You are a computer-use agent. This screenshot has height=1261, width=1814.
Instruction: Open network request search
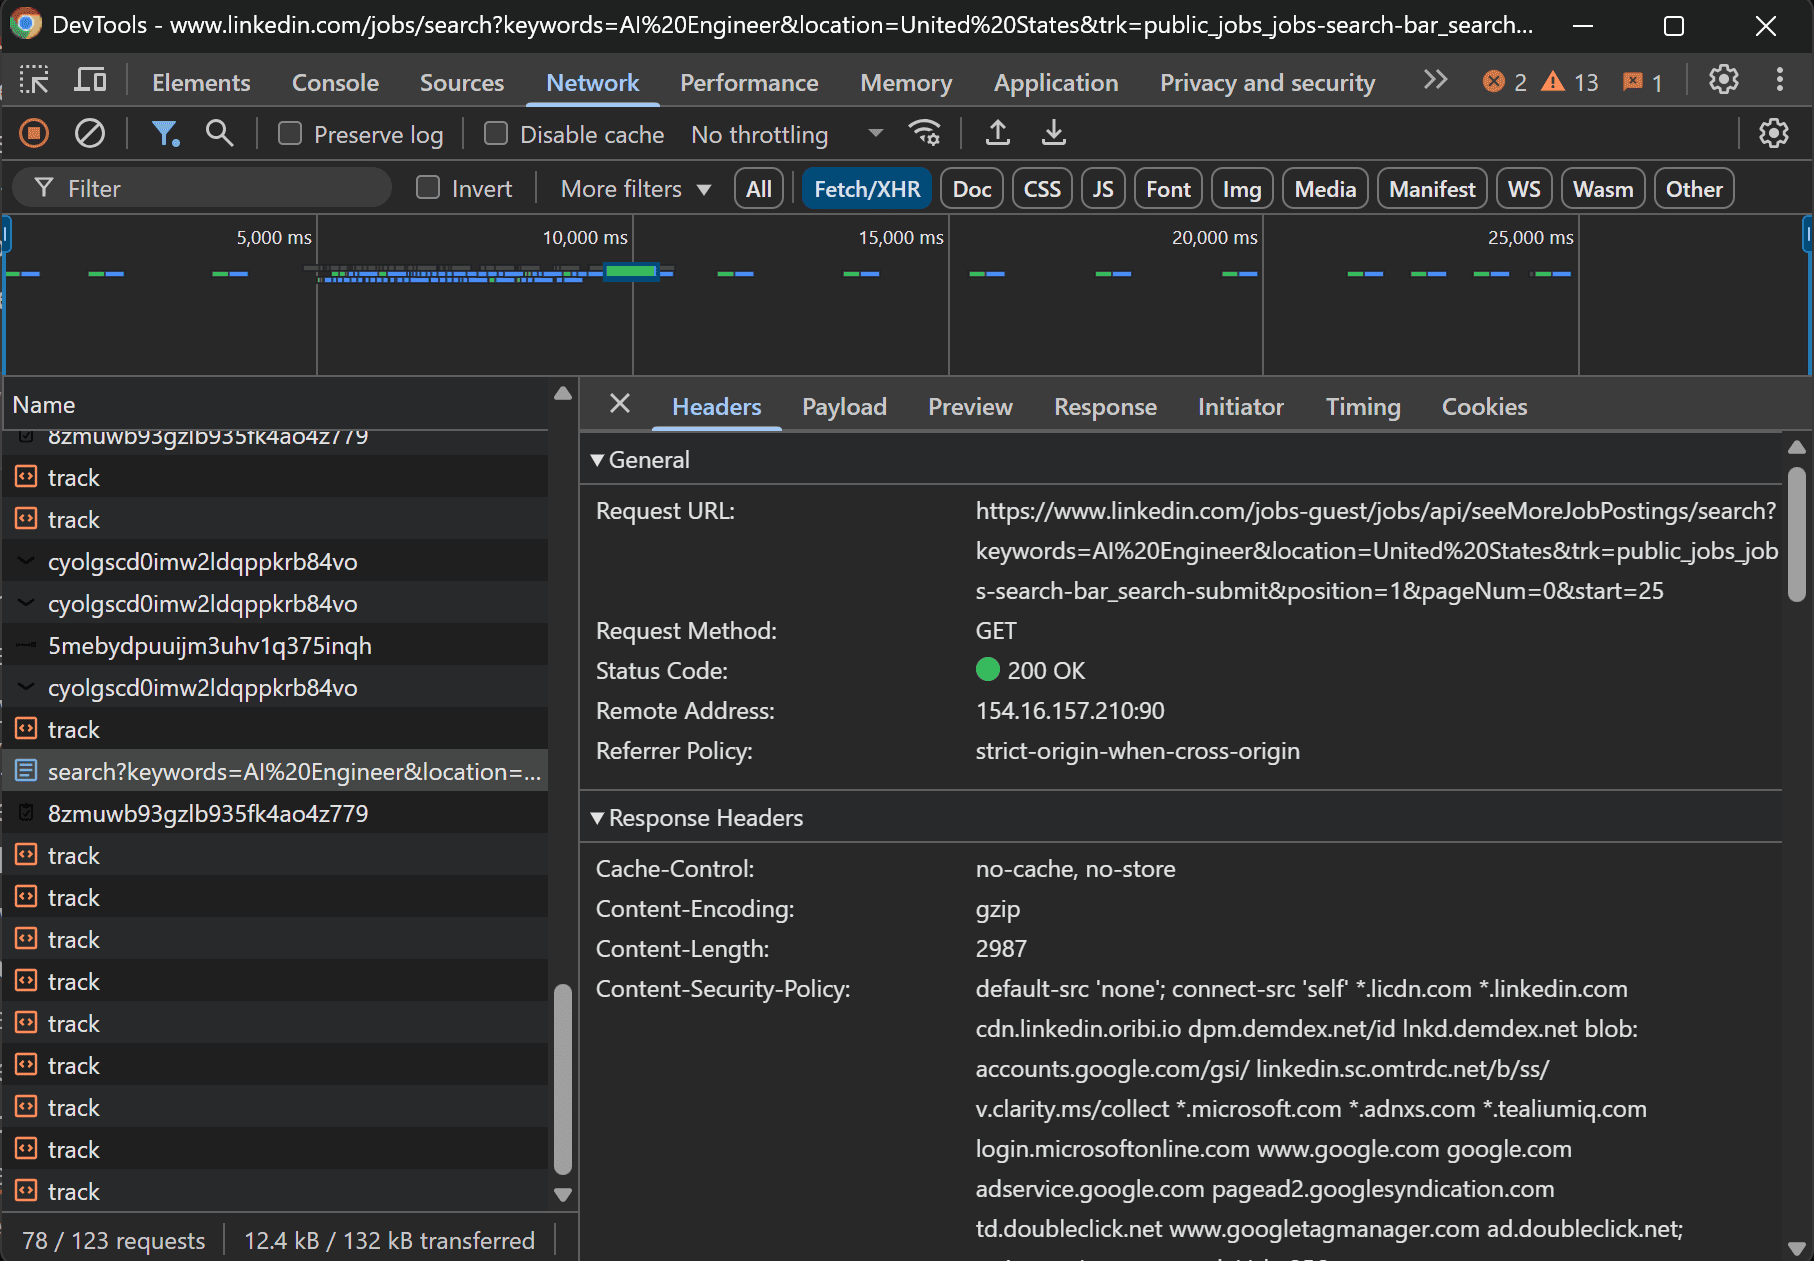(x=219, y=133)
